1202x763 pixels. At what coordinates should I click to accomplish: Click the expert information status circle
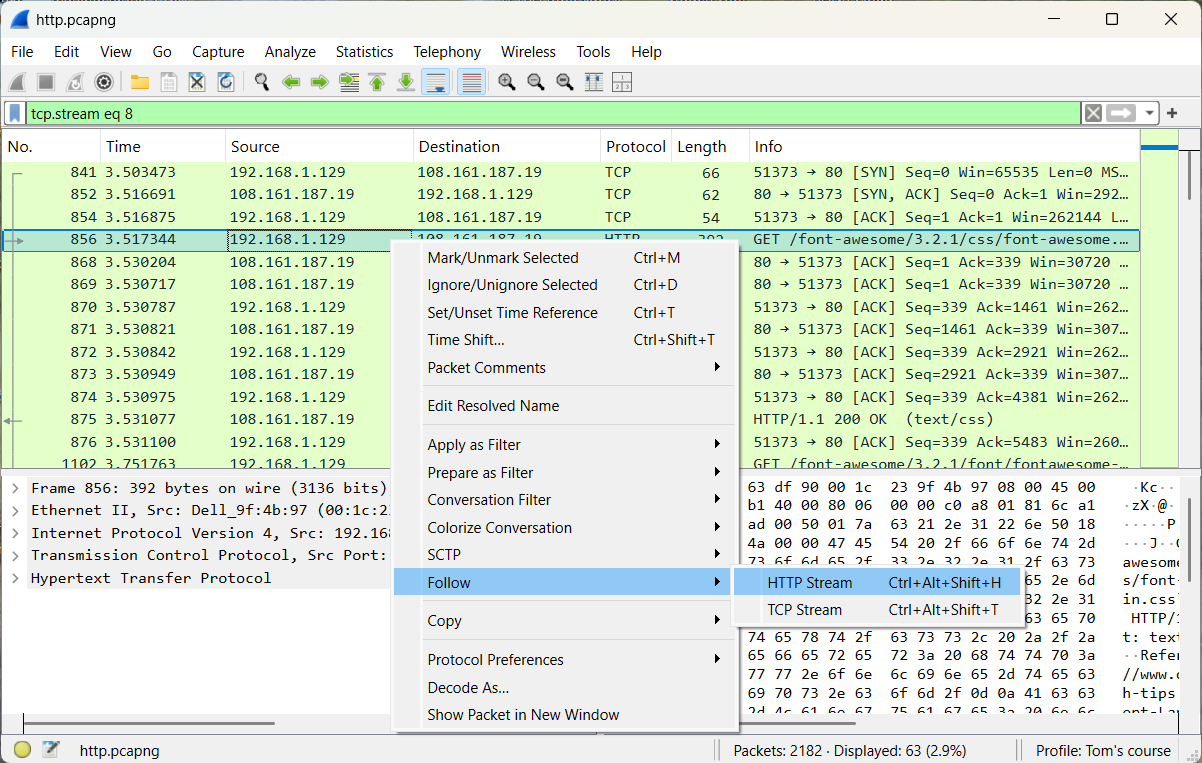22,750
